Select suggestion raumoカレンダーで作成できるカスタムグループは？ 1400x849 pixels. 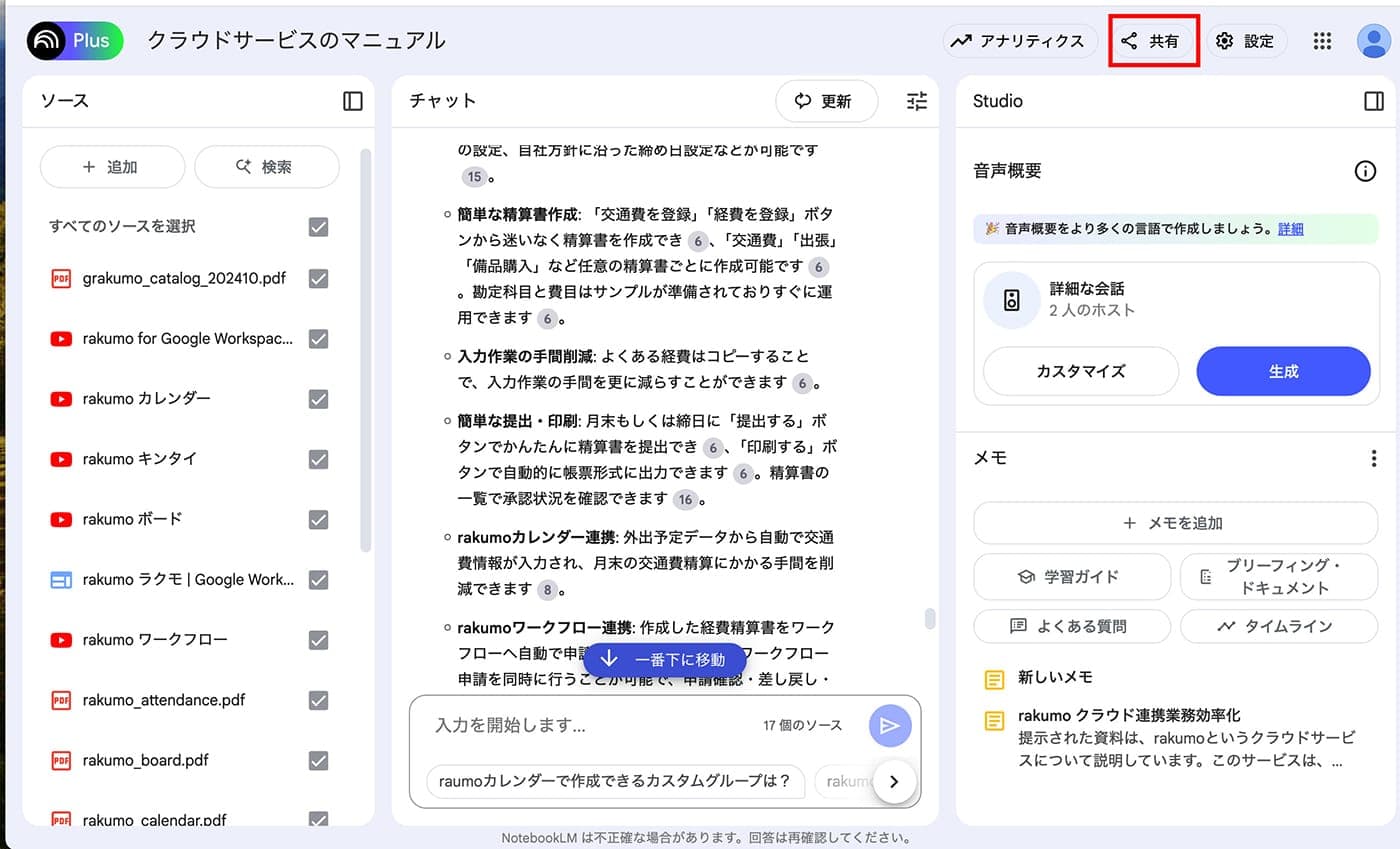click(x=615, y=781)
